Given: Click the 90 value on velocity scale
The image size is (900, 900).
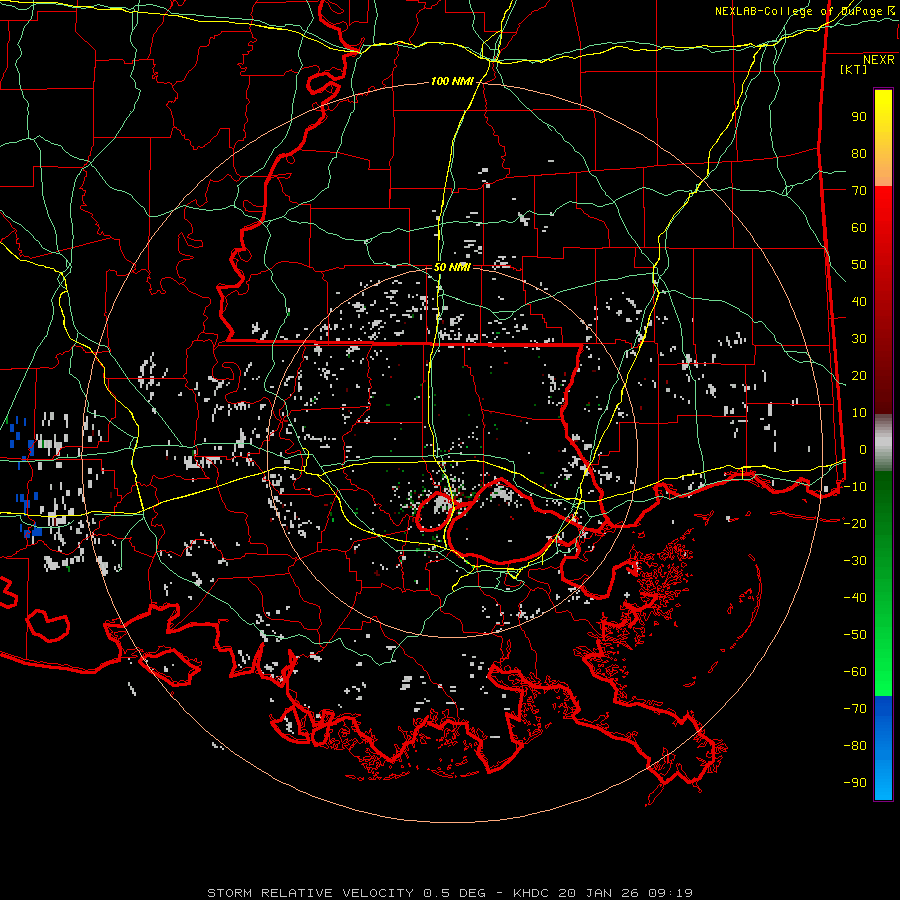Looking at the screenshot, I should [859, 117].
